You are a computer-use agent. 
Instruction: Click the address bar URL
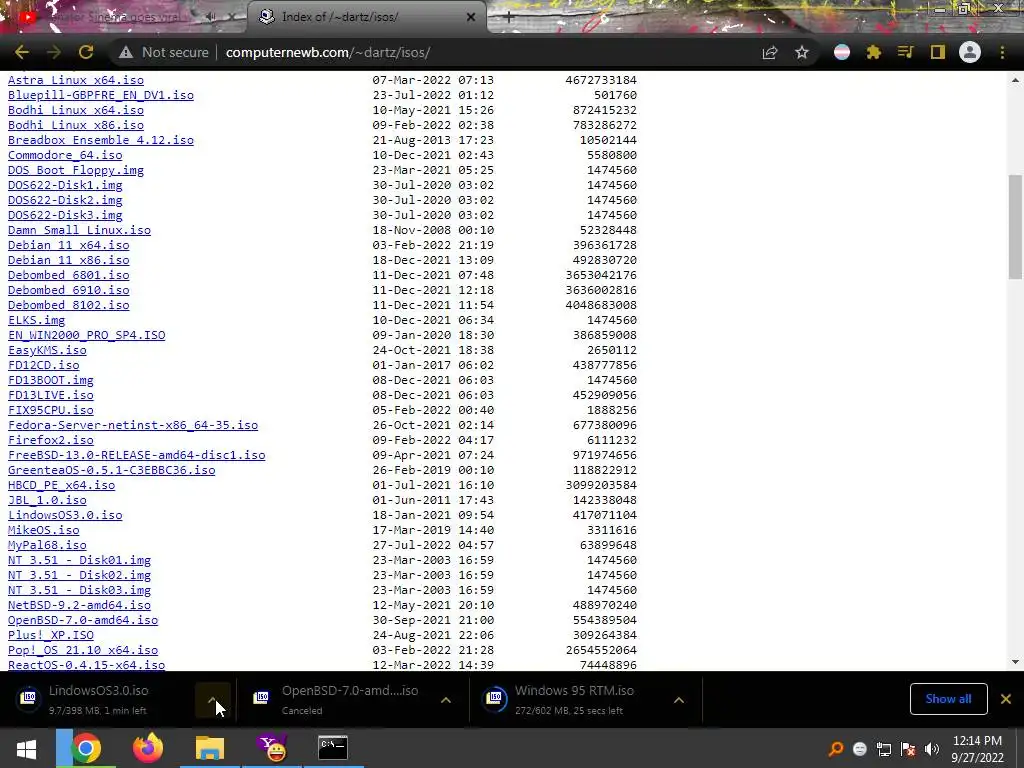(x=328, y=52)
